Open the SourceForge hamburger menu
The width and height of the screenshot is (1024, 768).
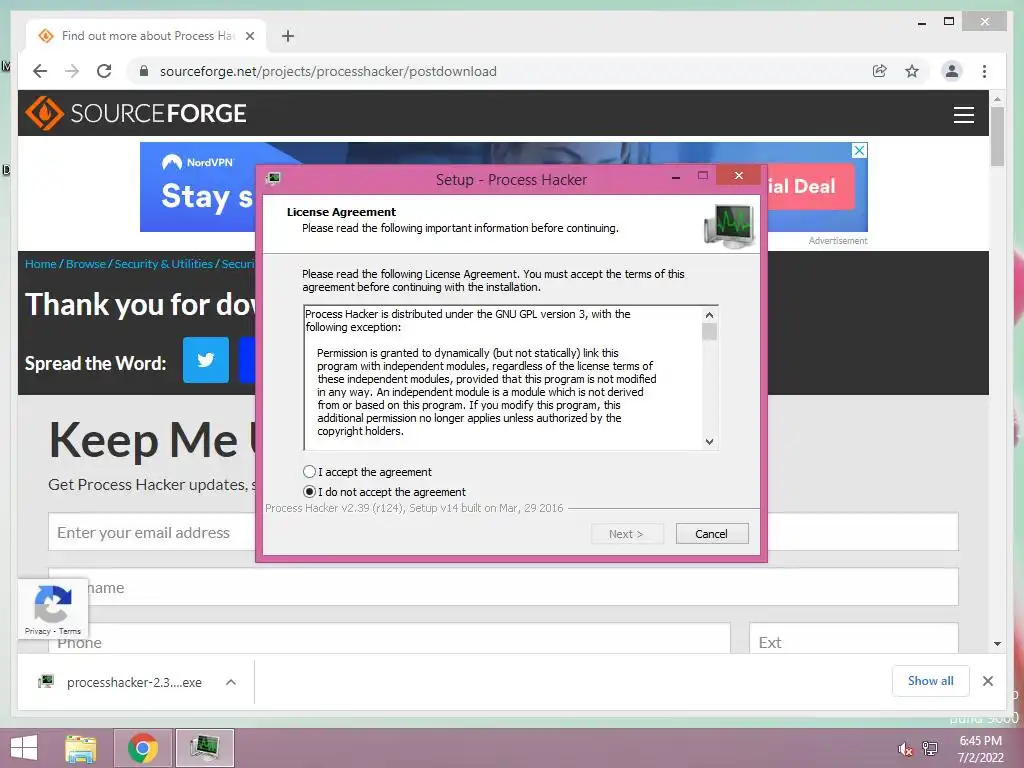click(963, 114)
